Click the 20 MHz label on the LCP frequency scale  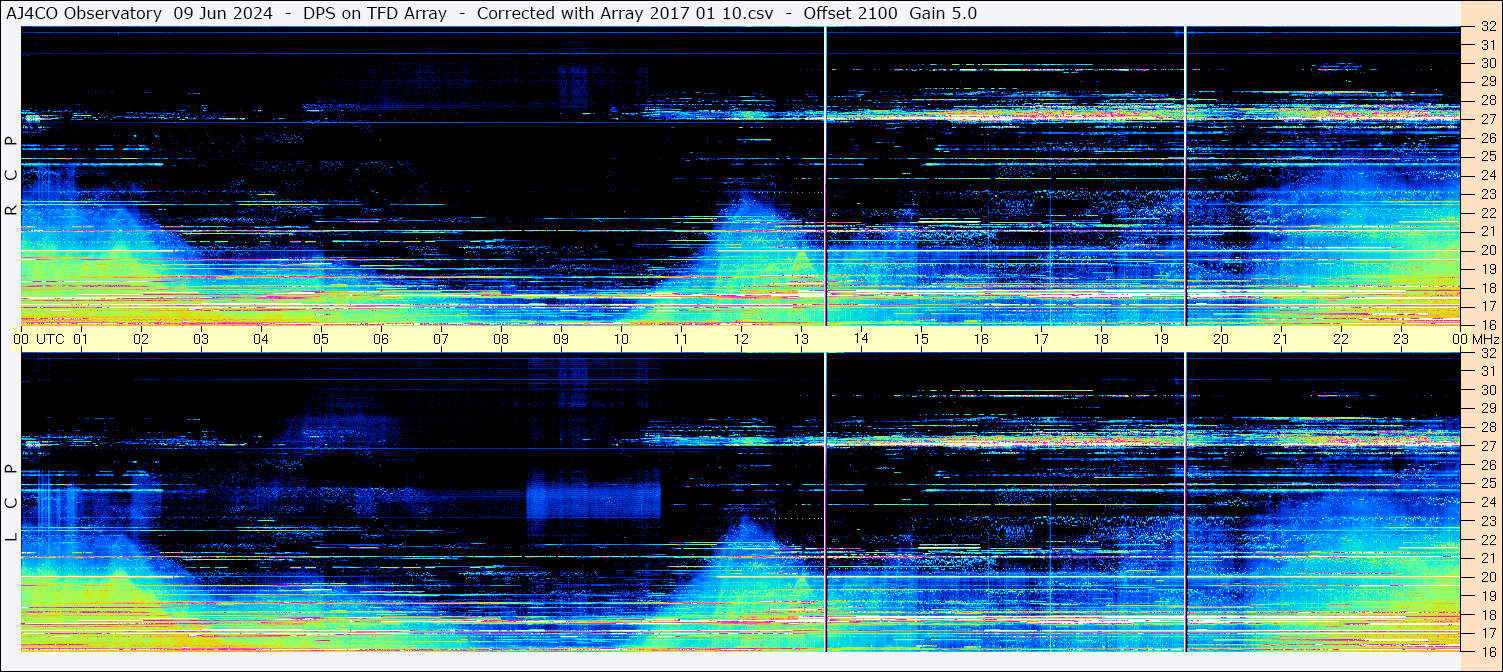[1487, 577]
